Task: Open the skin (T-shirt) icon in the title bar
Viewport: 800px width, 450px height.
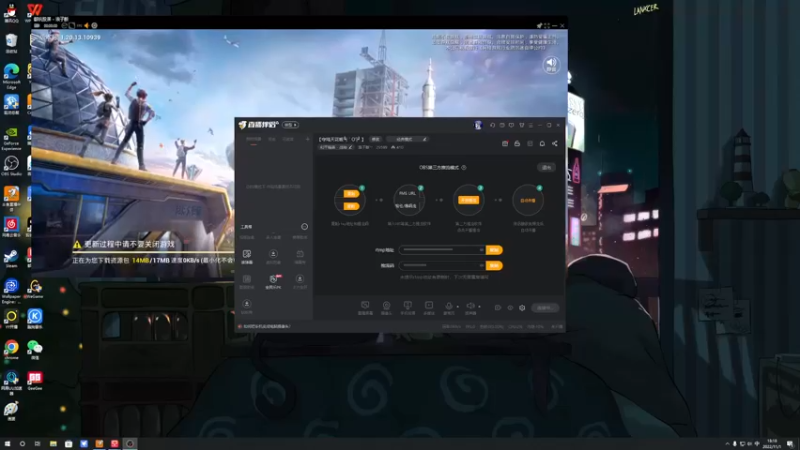Action: point(521,125)
